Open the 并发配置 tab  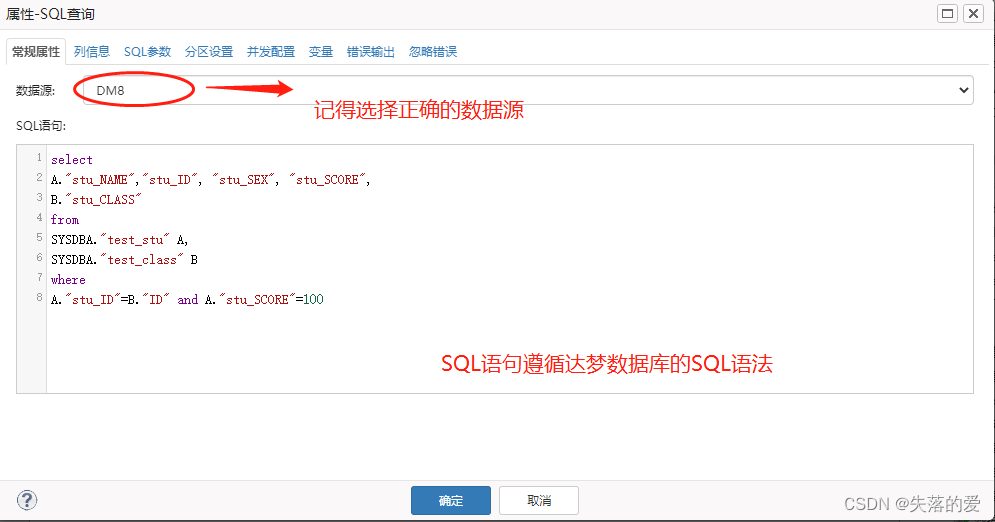tap(271, 51)
